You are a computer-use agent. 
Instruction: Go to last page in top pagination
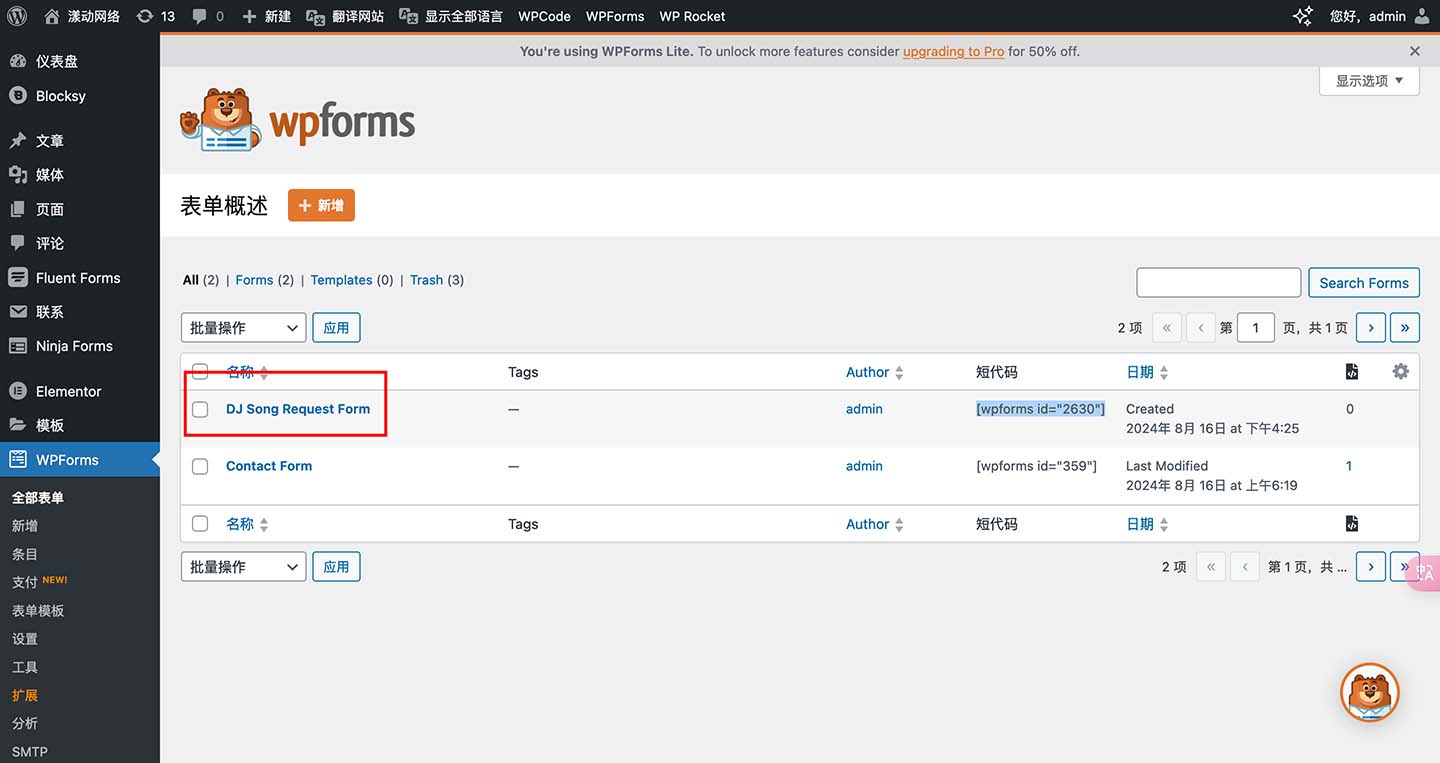1405,327
